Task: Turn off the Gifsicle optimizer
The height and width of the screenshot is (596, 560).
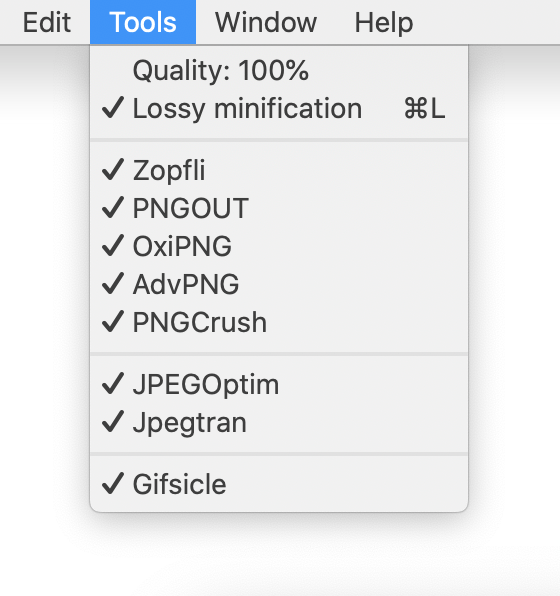Action: (279, 484)
